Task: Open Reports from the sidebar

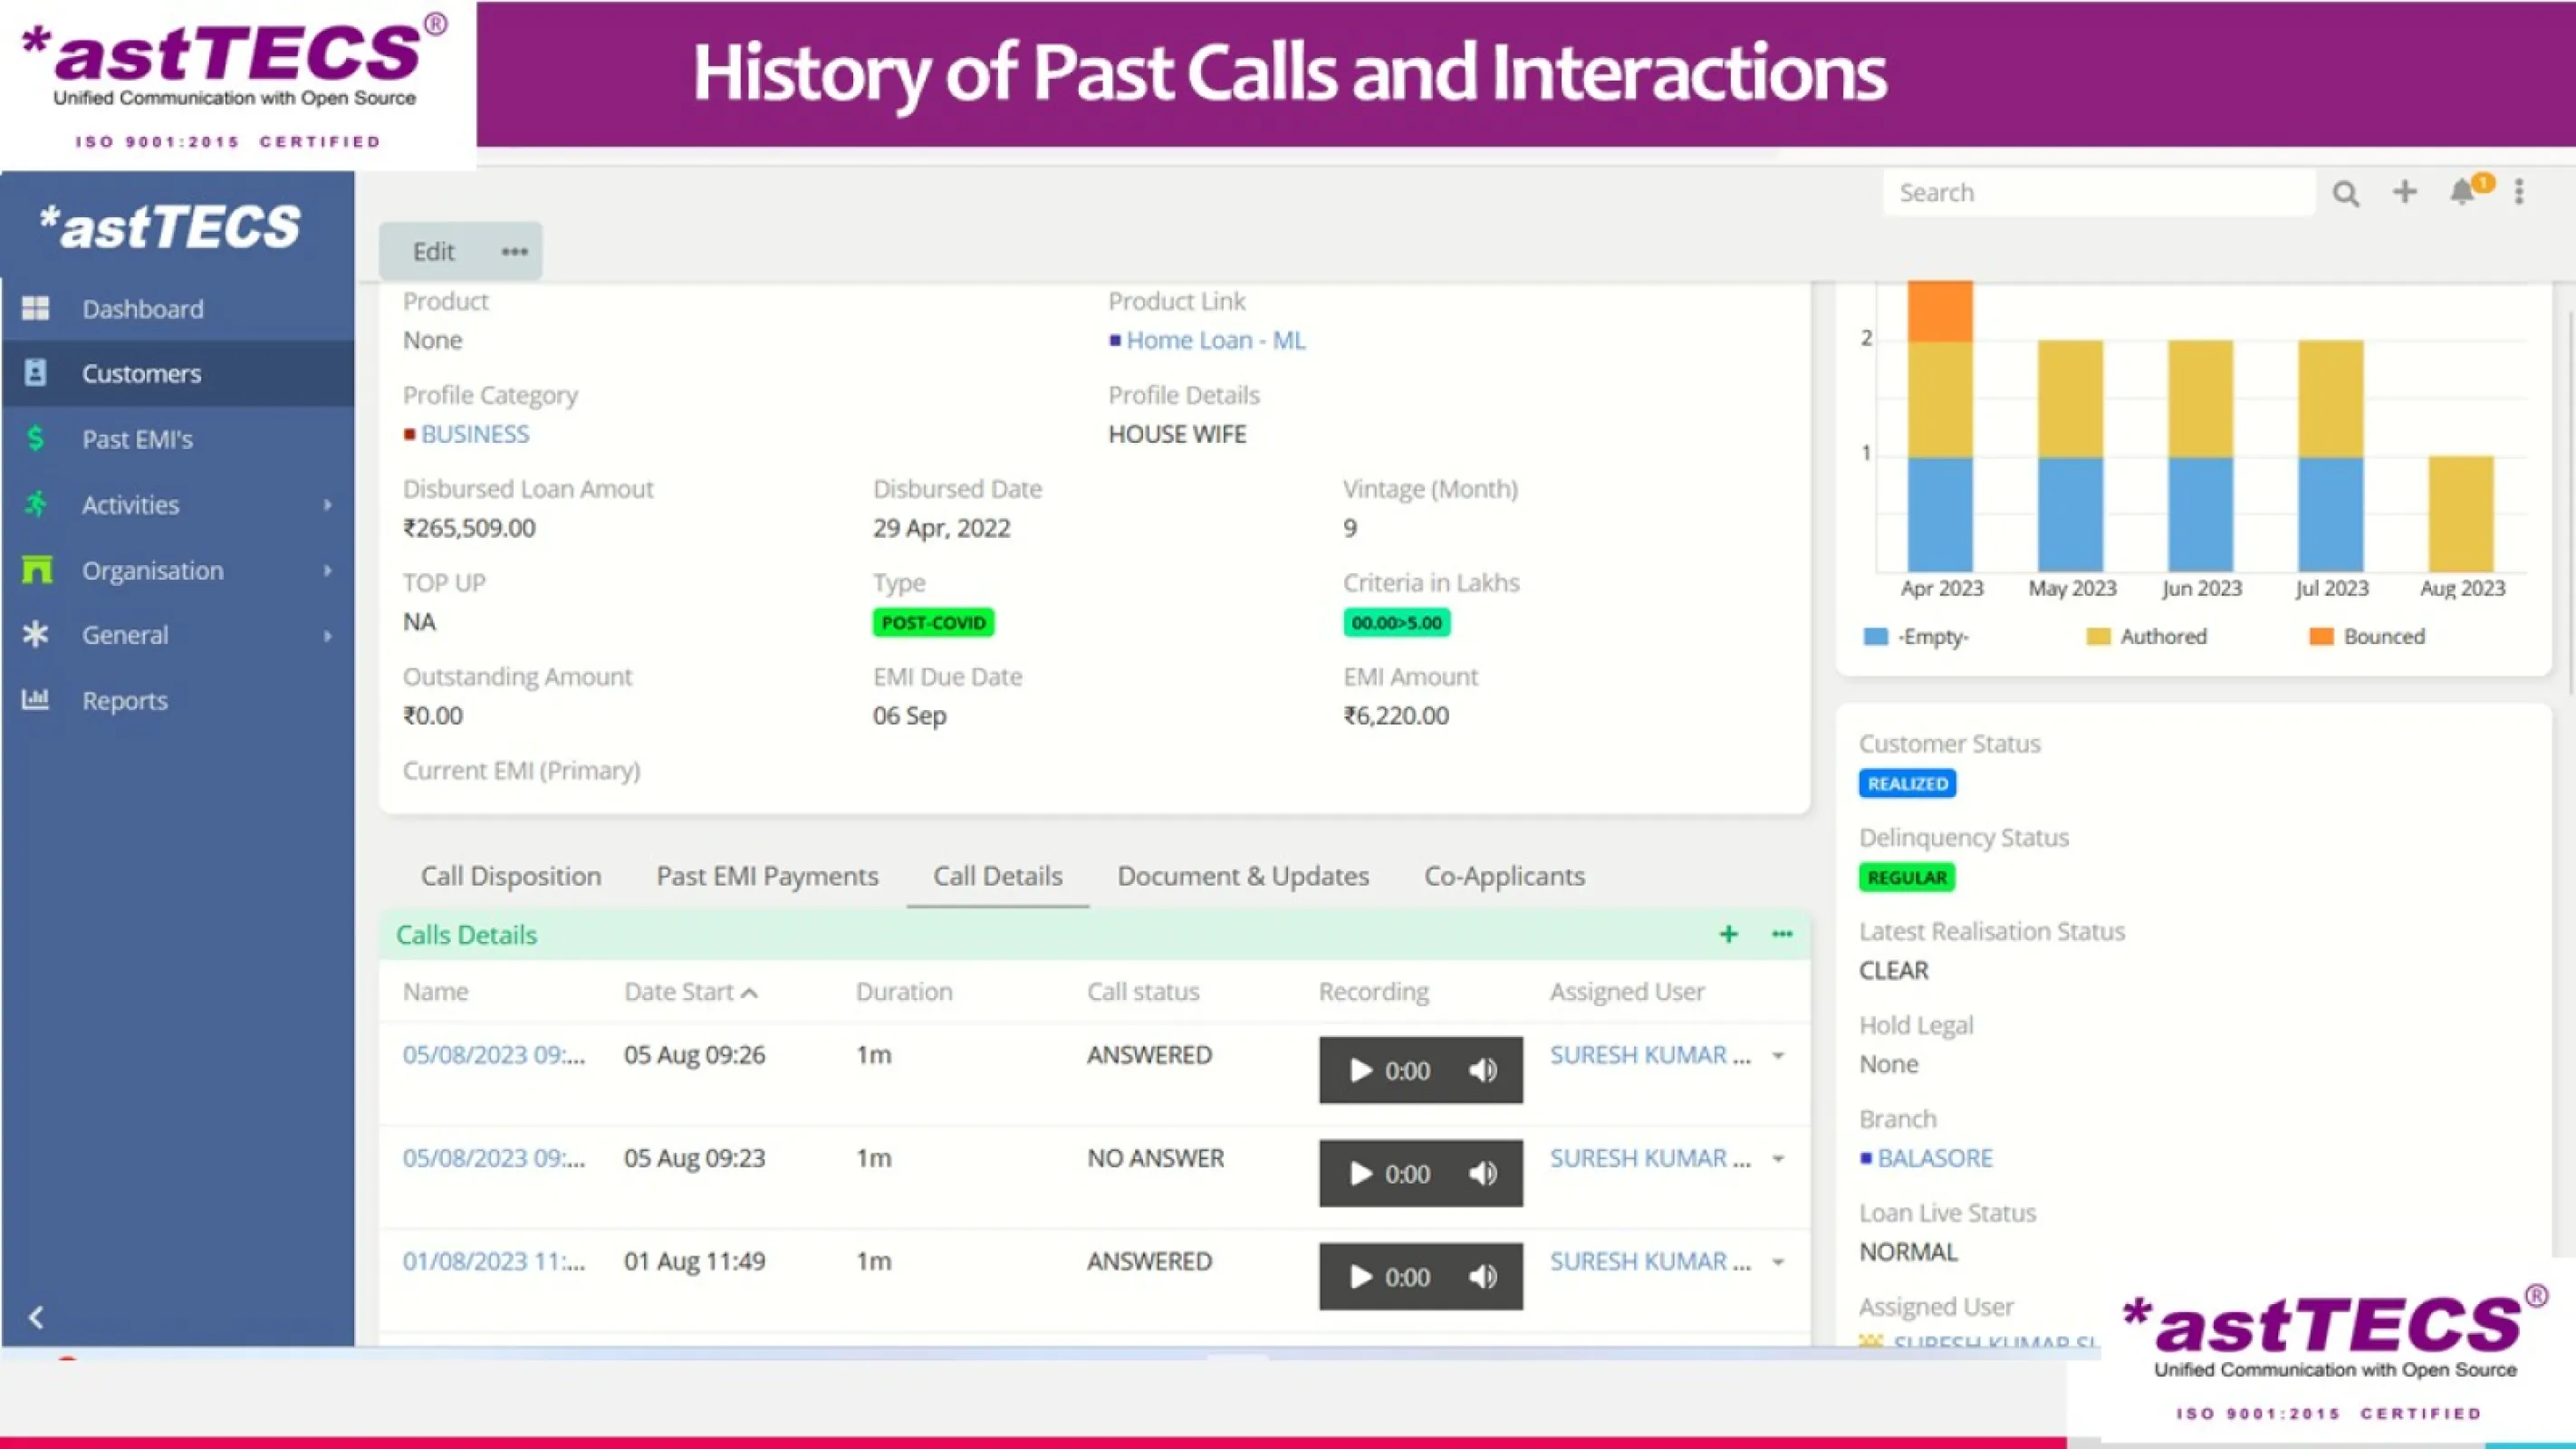Action: [x=124, y=700]
